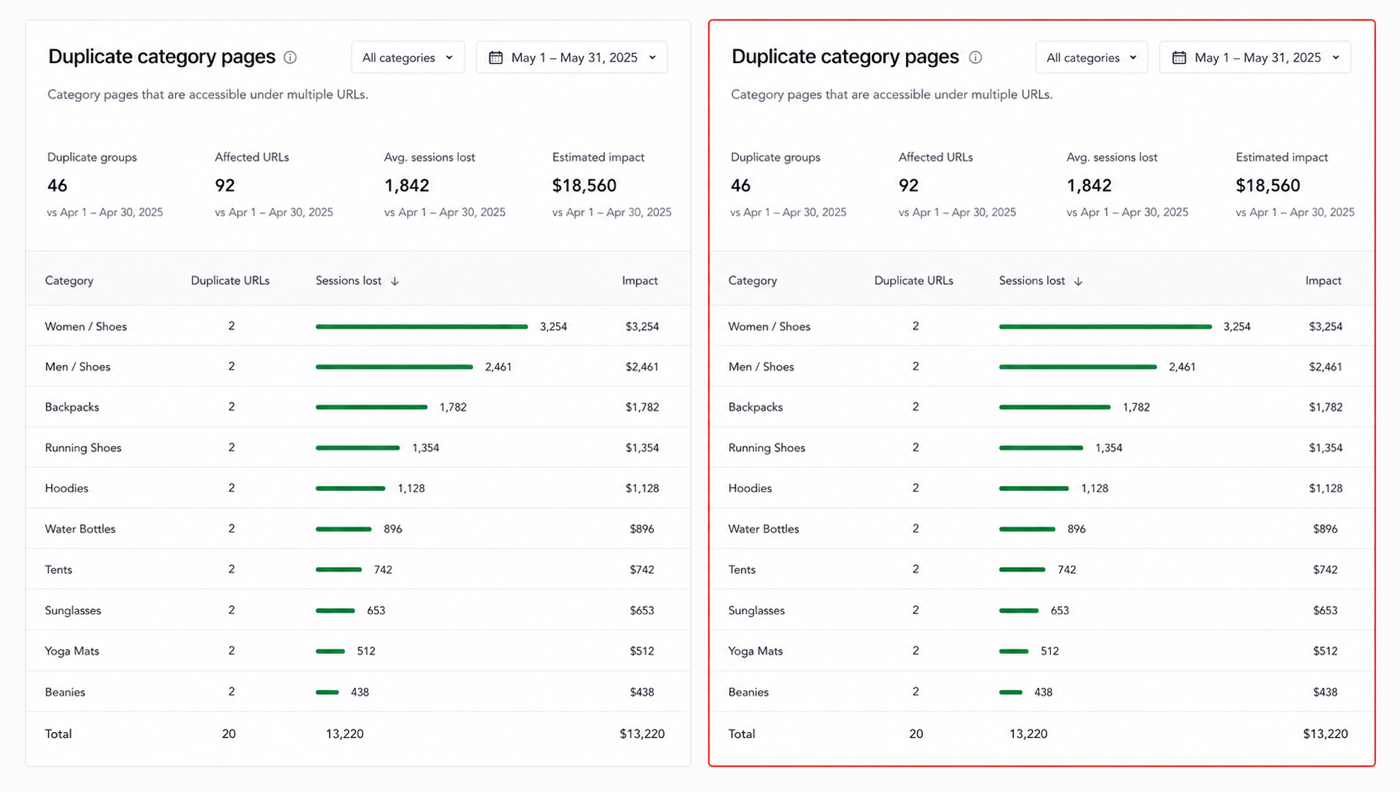The height and width of the screenshot is (792, 1400).
Task: Sort by Category header in red-outlined panel
Action: pyautogui.click(x=753, y=281)
